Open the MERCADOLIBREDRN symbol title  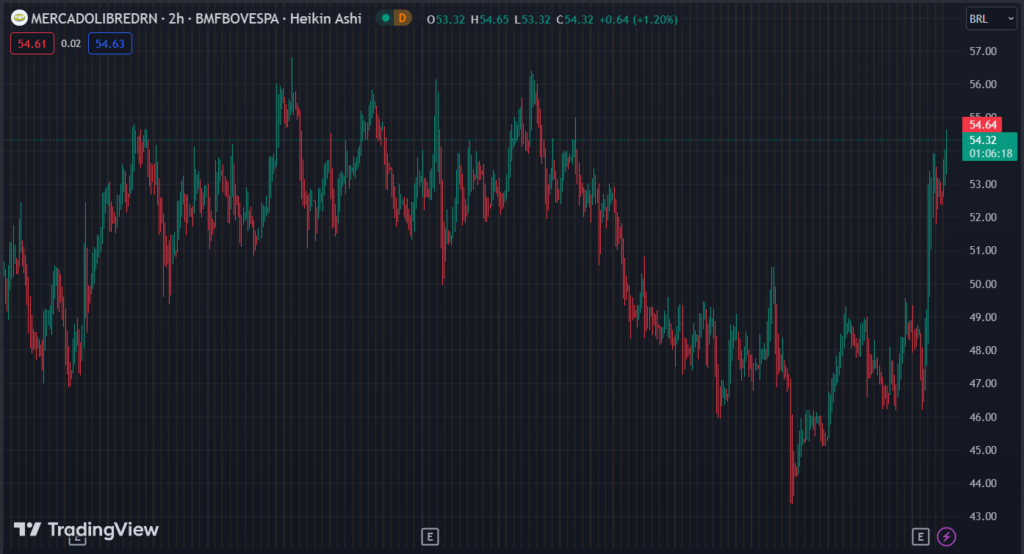[94, 19]
